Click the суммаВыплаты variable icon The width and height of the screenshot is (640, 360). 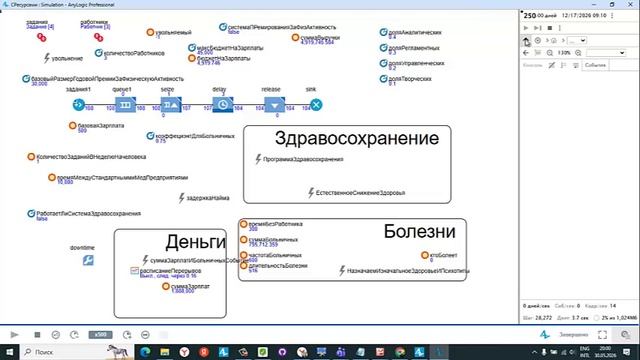coord(295,38)
